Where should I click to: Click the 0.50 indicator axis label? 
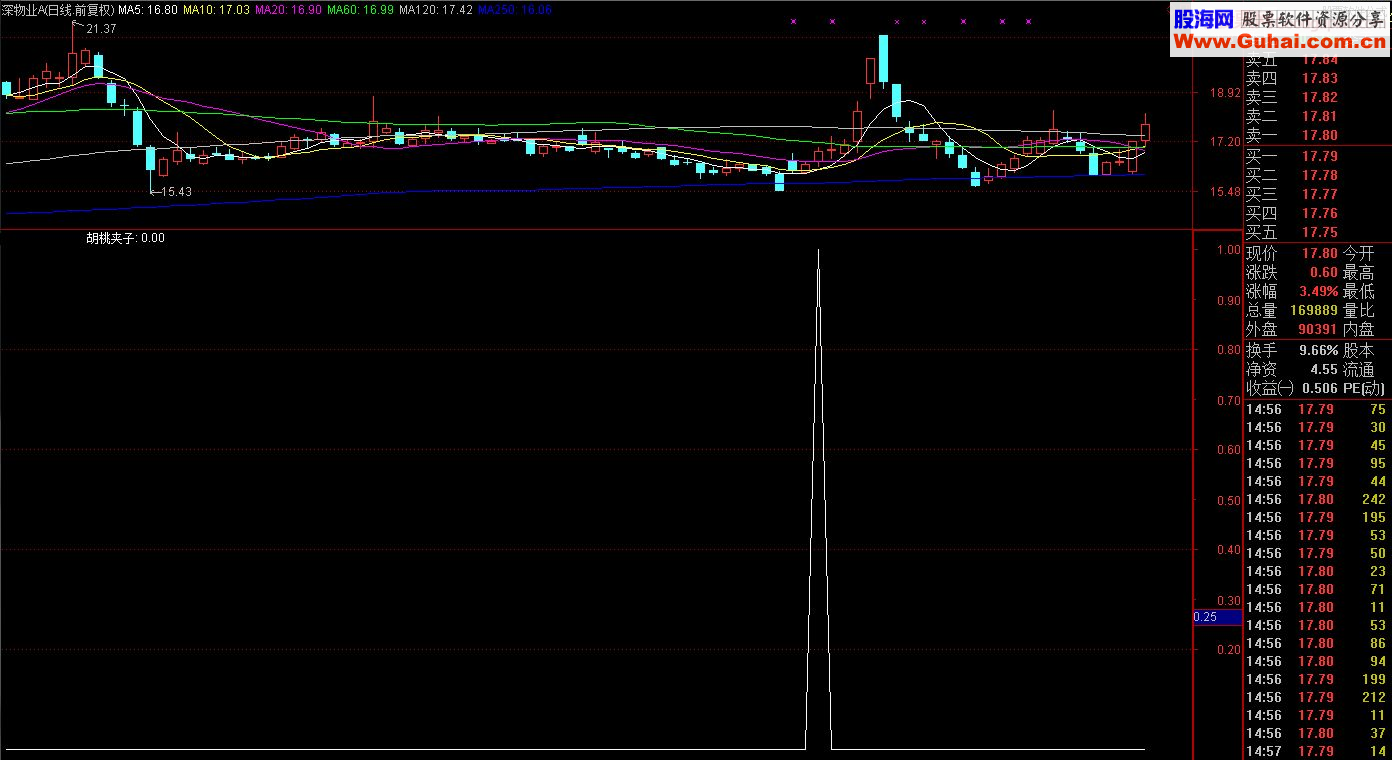tap(1228, 500)
